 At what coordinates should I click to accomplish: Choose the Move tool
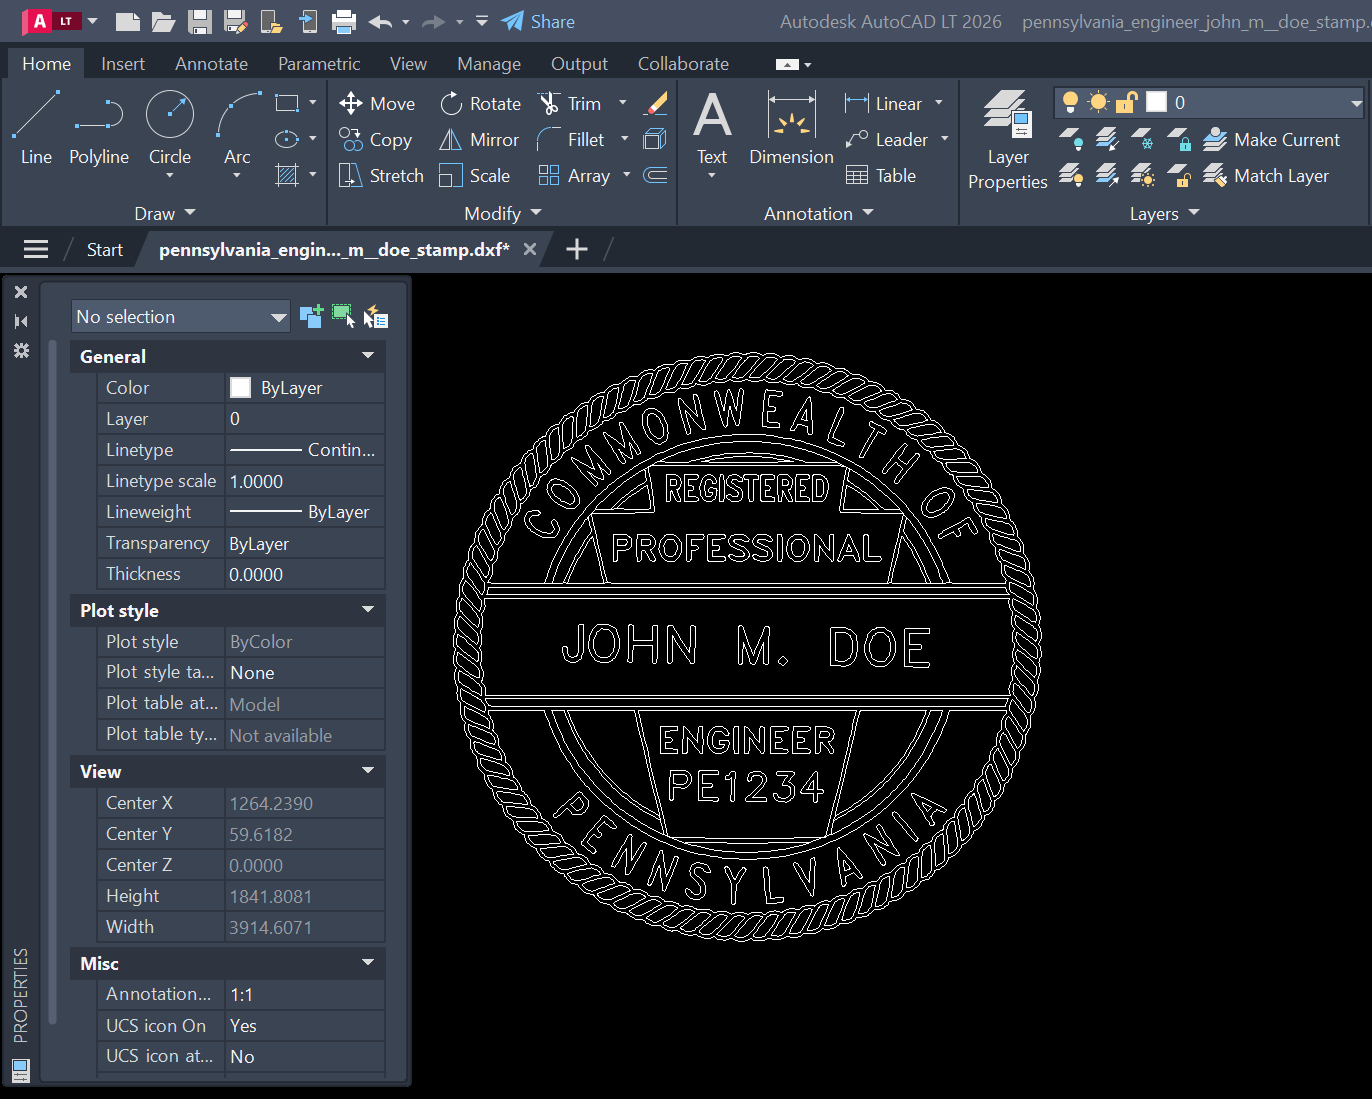377,103
